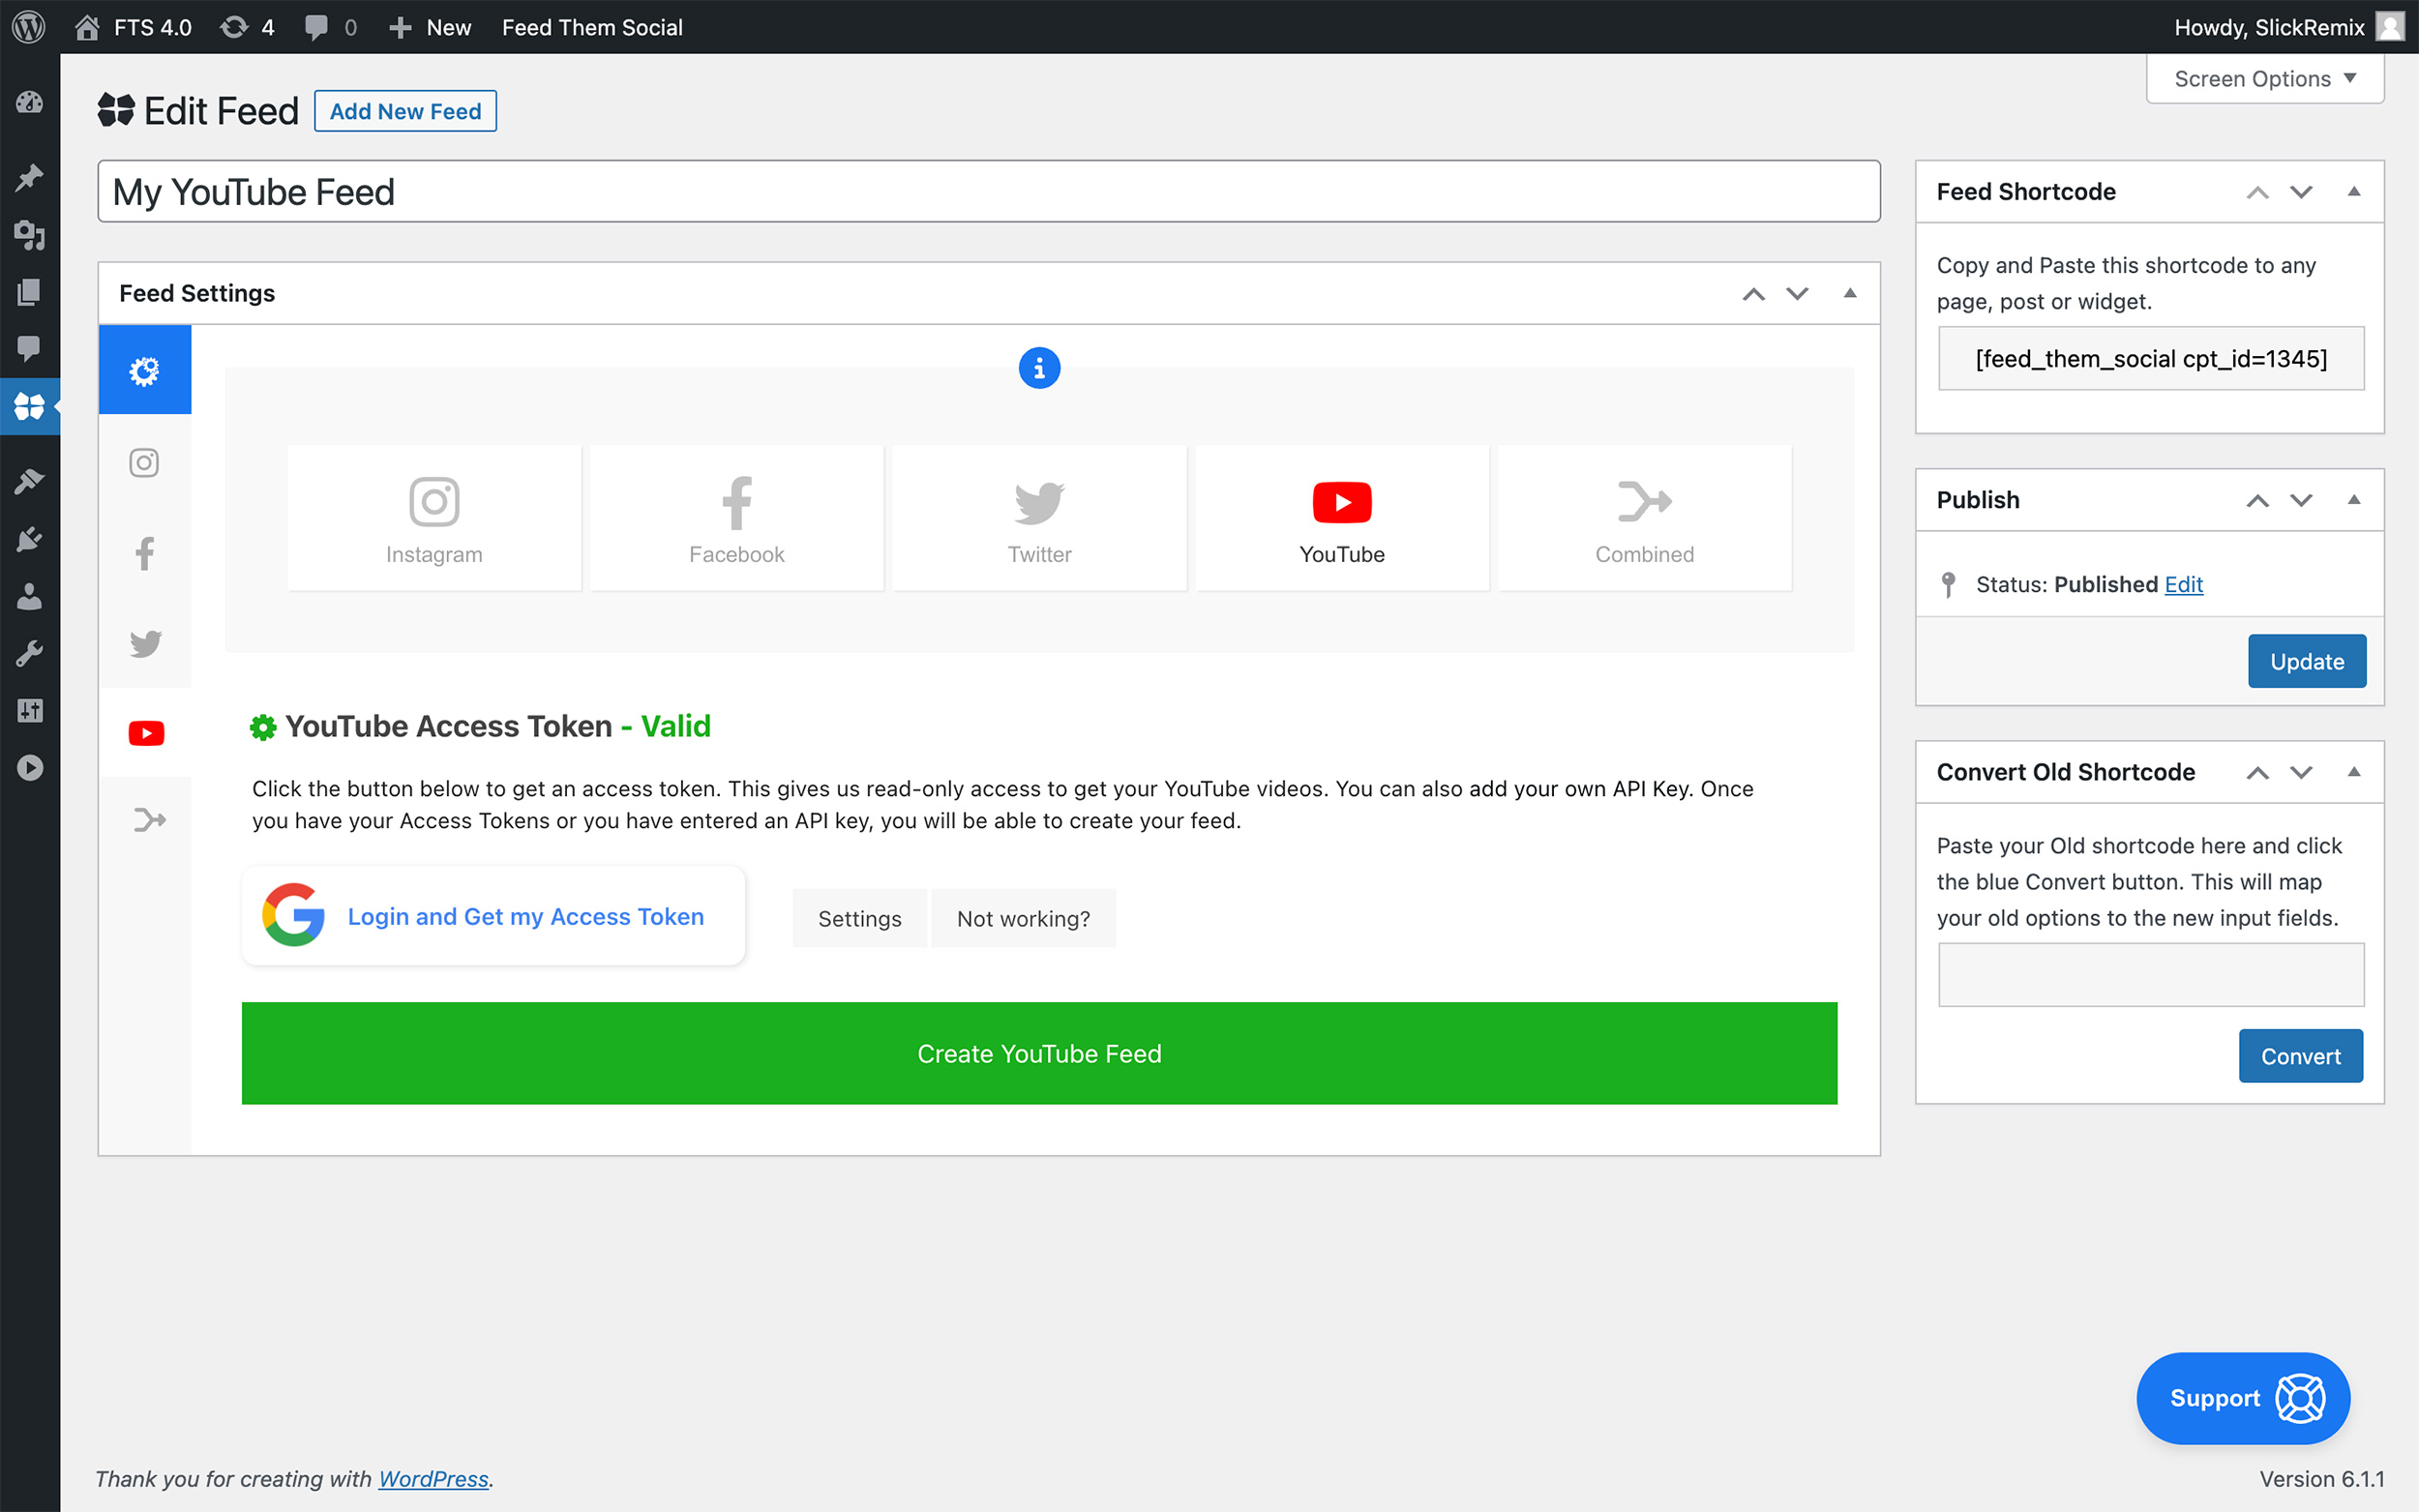
Task: Open Tools wrench icon in sidebar
Action: click(x=29, y=654)
